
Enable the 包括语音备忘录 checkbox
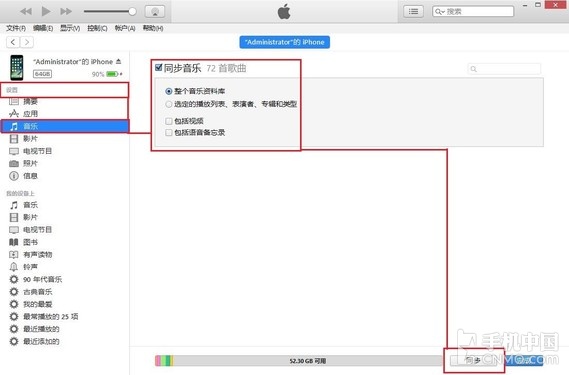coord(168,133)
